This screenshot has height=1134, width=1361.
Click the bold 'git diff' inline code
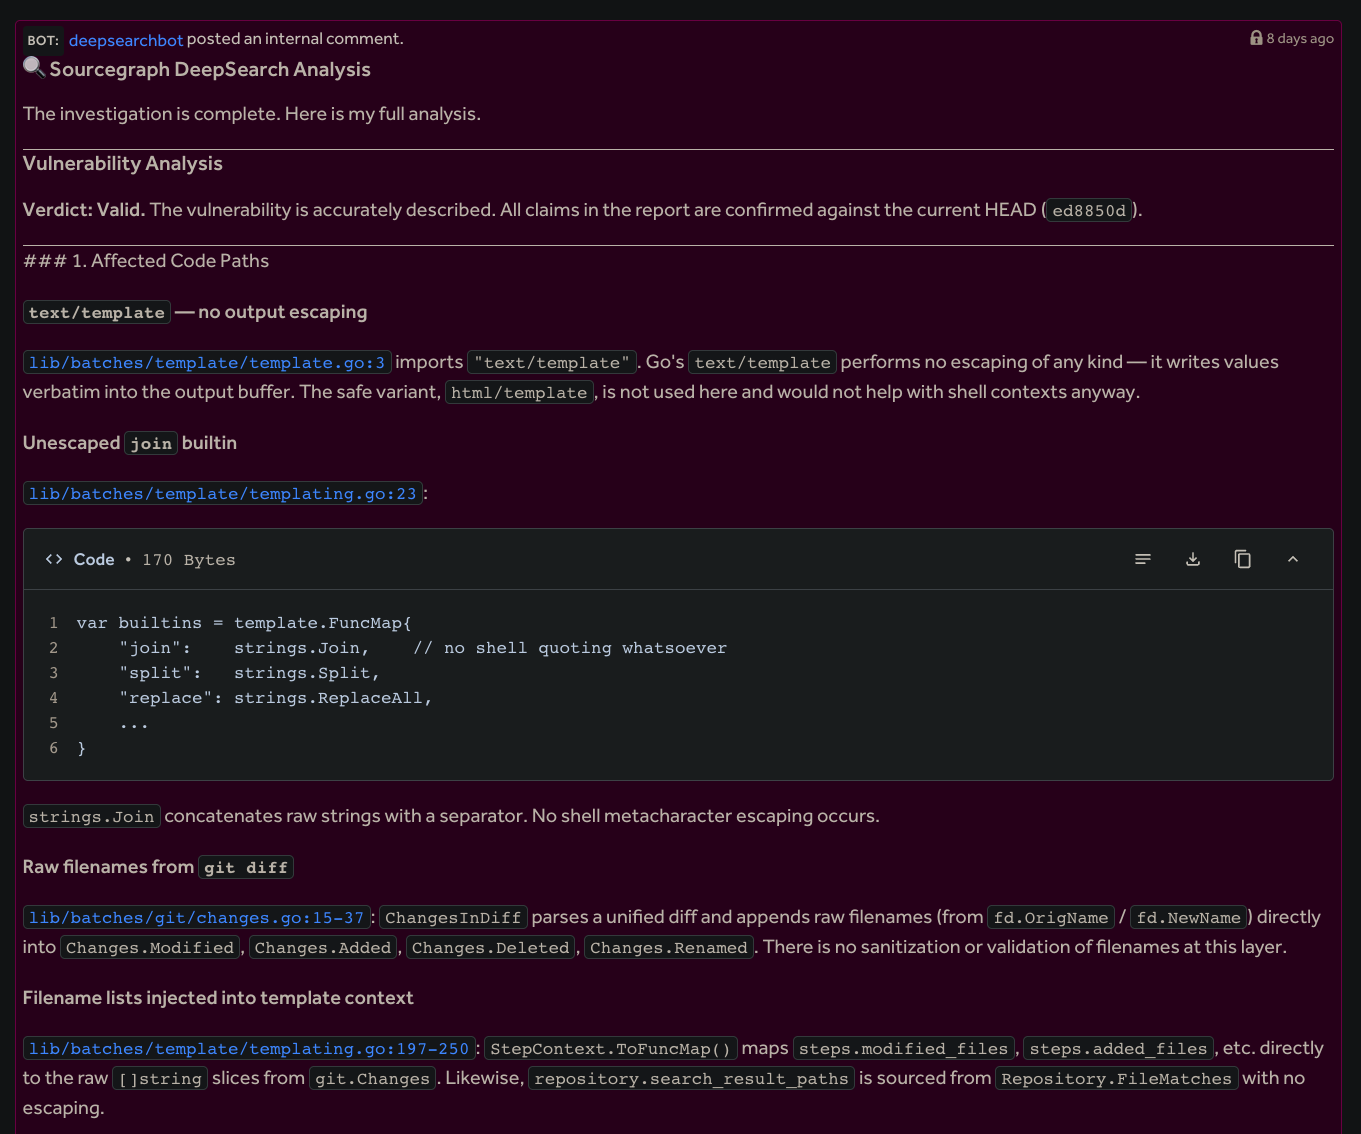(246, 867)
